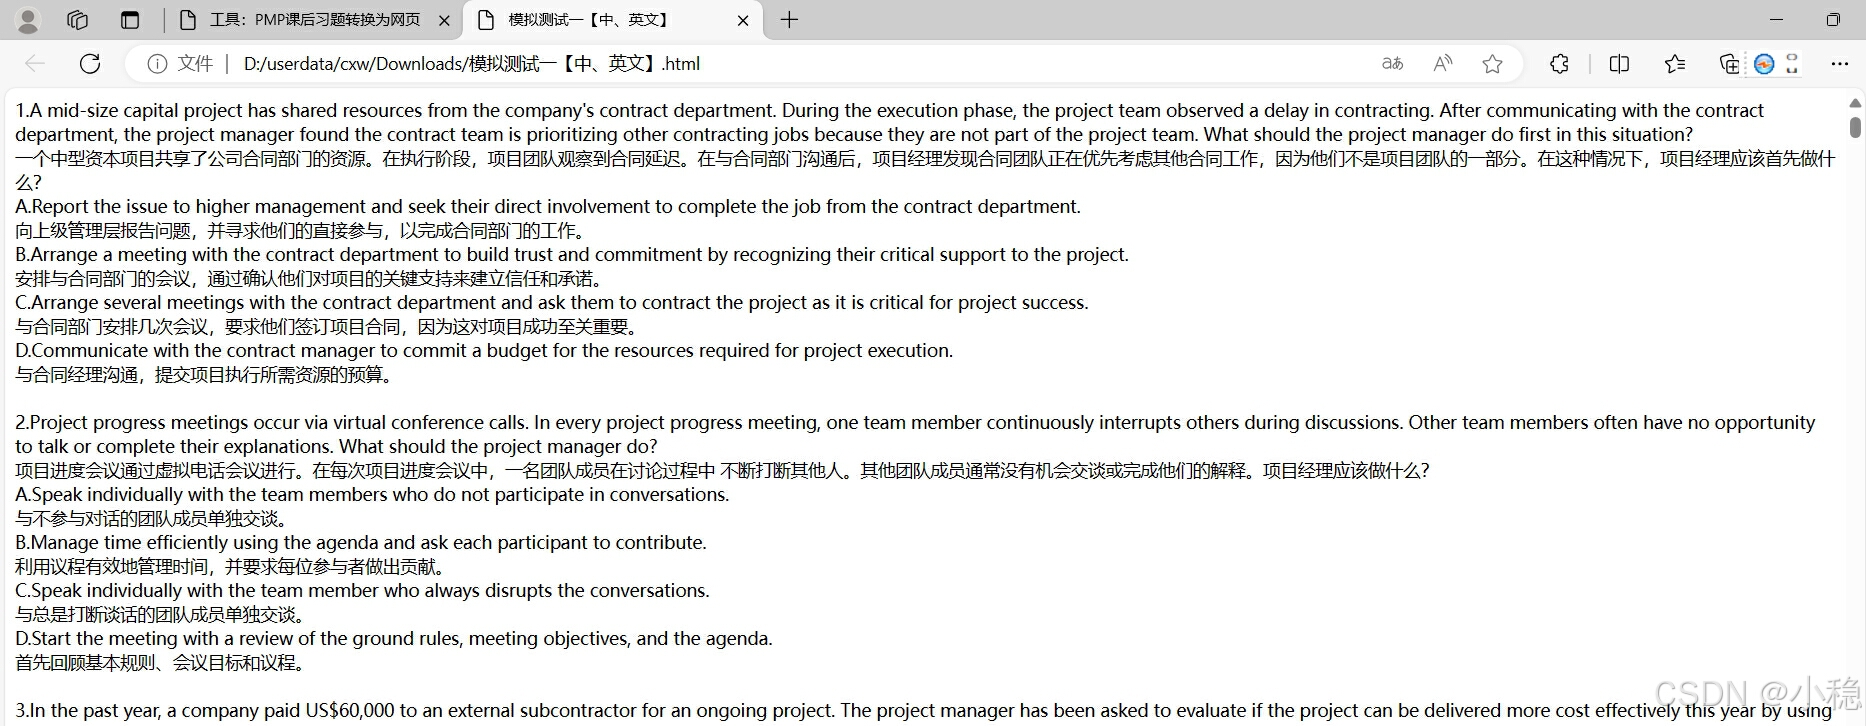Click the translate page icon
The width and height of the screenshot is (1866, 726).
1392,64
